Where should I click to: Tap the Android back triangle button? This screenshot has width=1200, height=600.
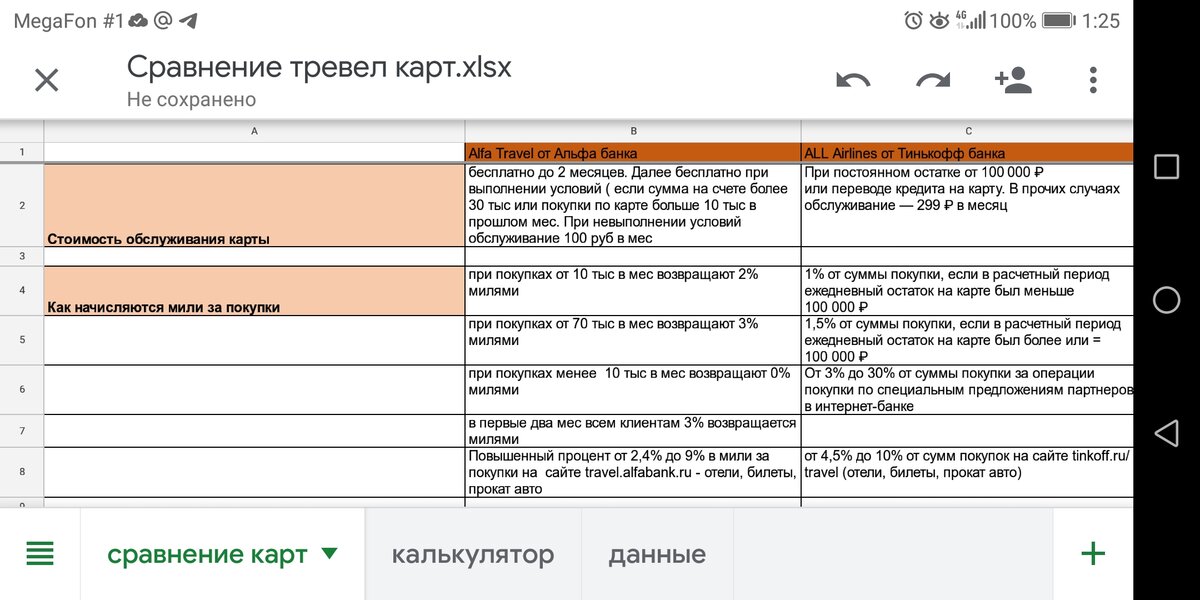[x=1166, y=433]
